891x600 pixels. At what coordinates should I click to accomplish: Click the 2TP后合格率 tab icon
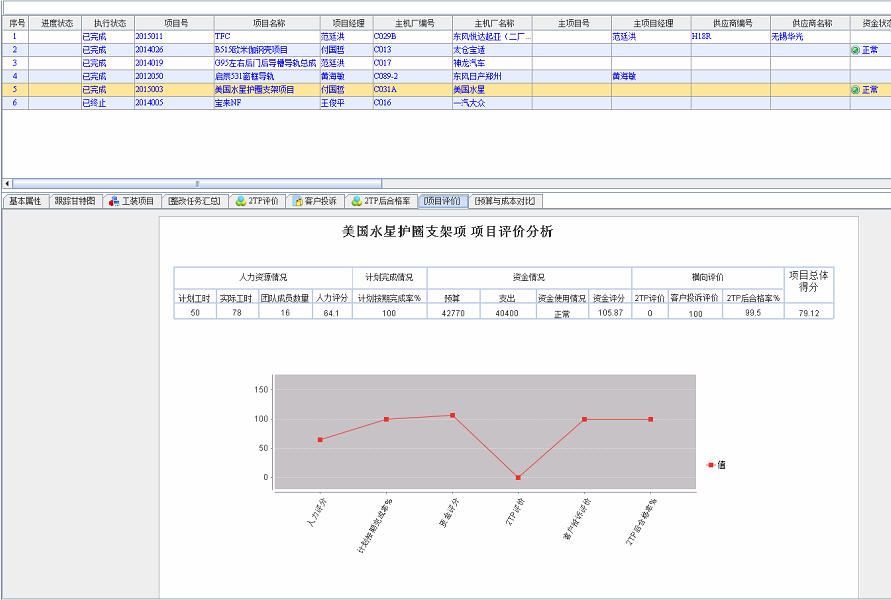pos(357,201)
